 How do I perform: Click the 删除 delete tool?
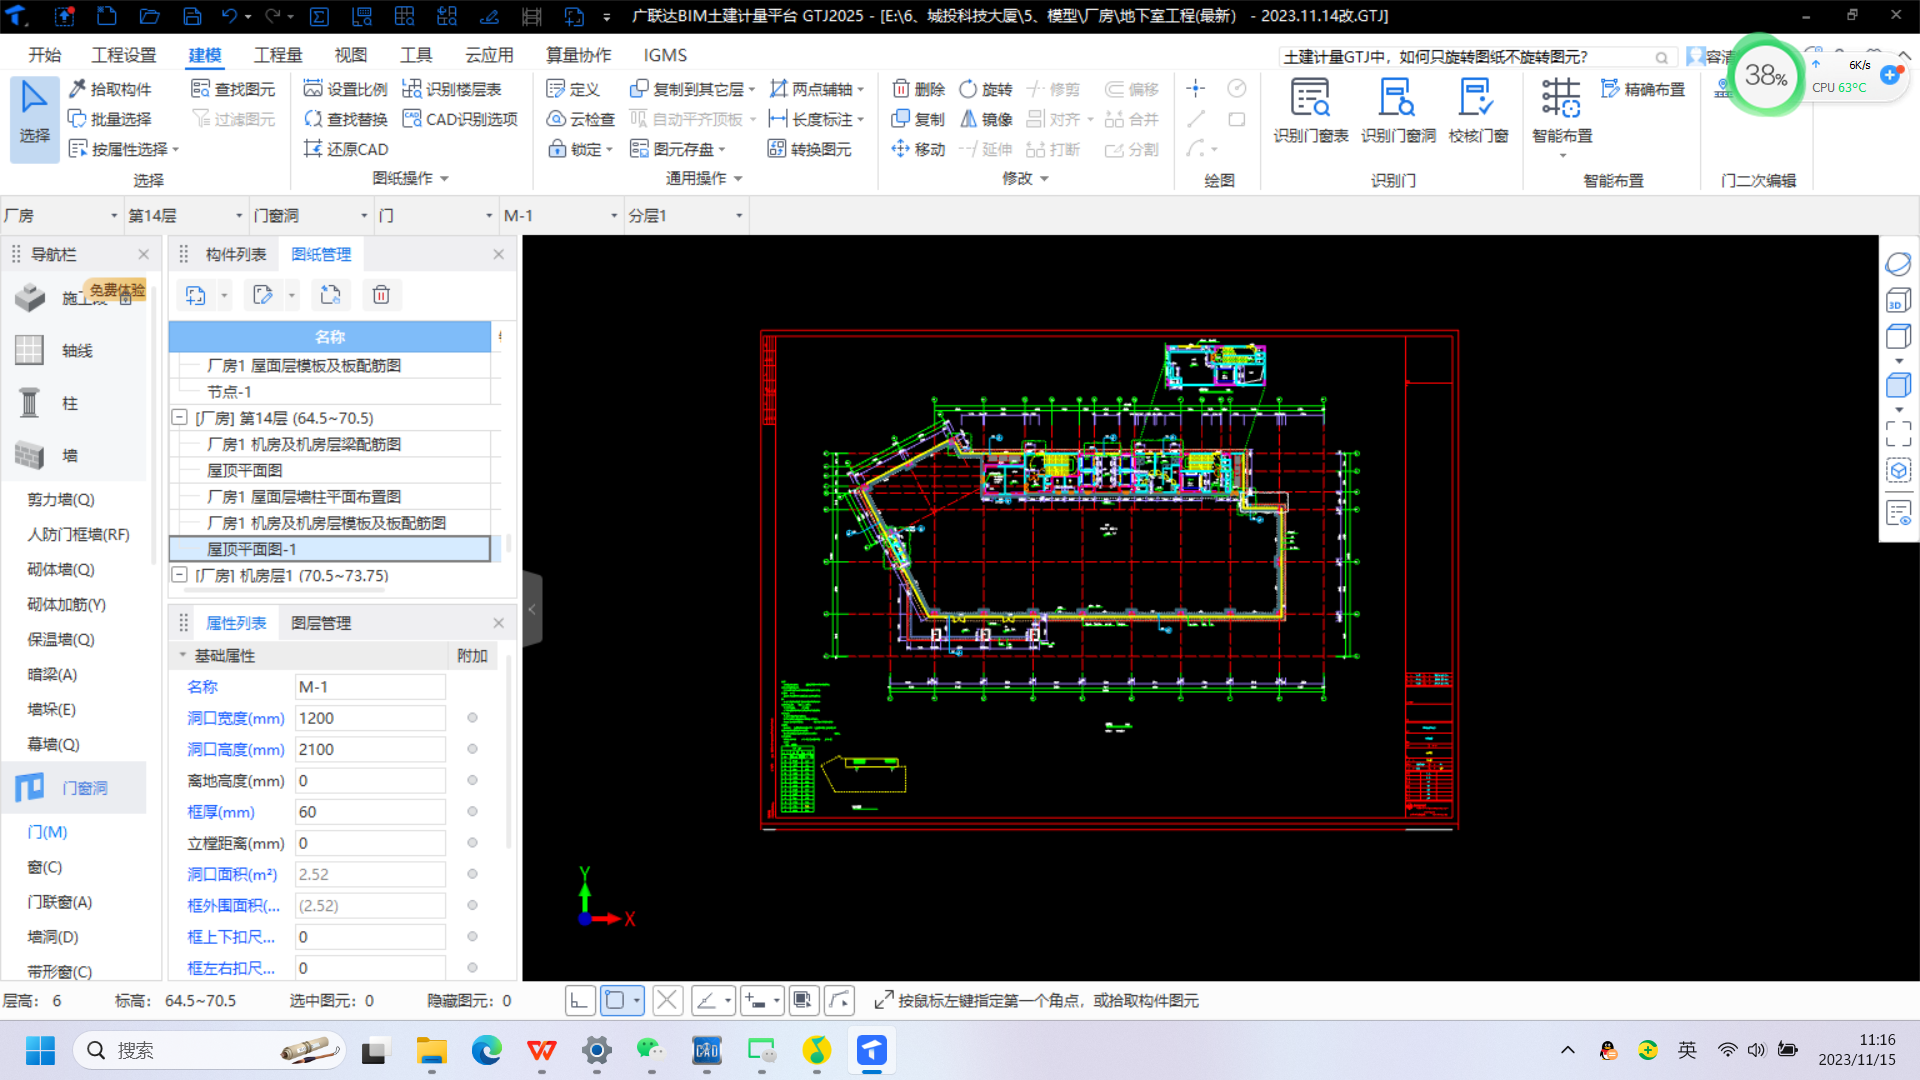[918, 89]
